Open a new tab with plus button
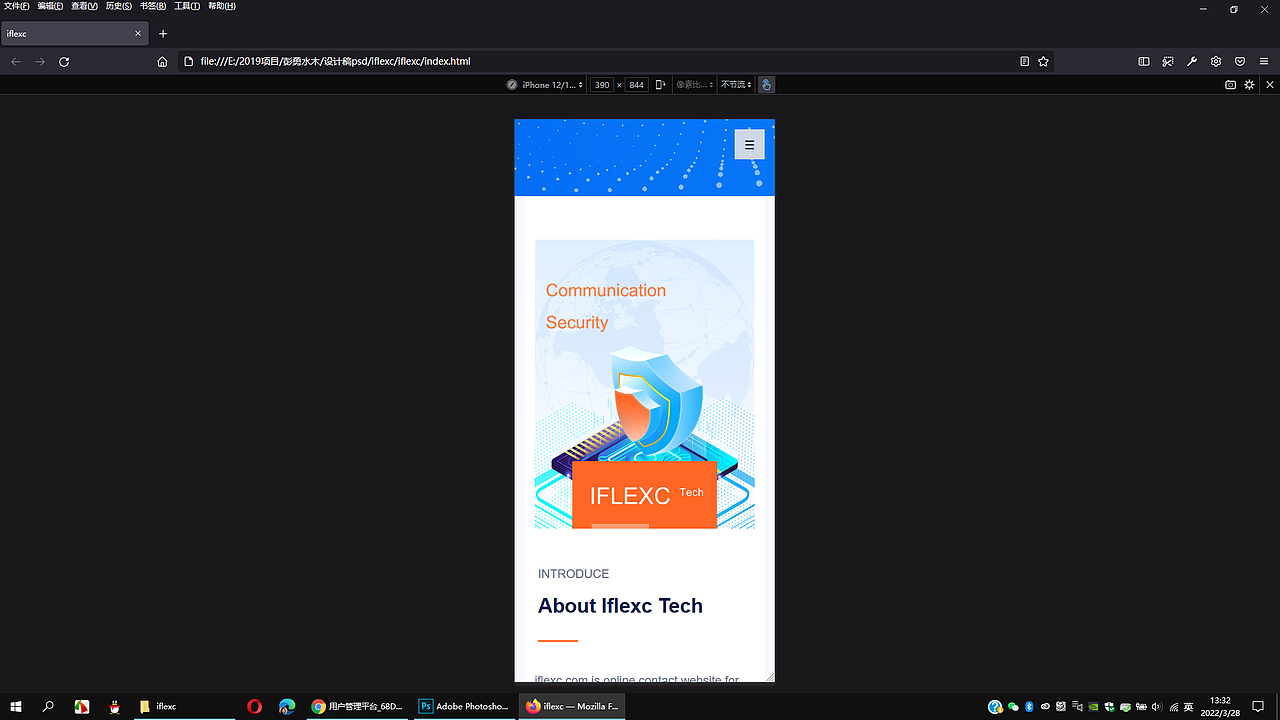The height and width of the screenshot is (720, 1280). 163,34
